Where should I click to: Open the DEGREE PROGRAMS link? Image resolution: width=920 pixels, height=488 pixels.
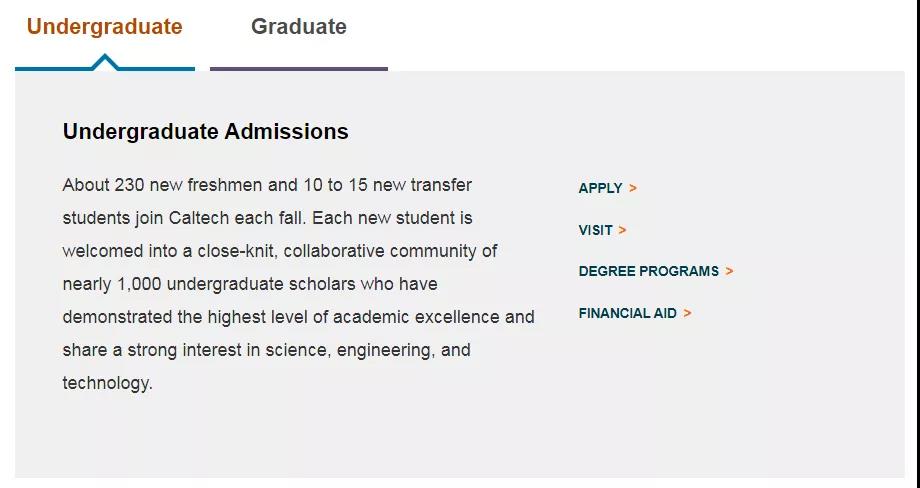648,271
